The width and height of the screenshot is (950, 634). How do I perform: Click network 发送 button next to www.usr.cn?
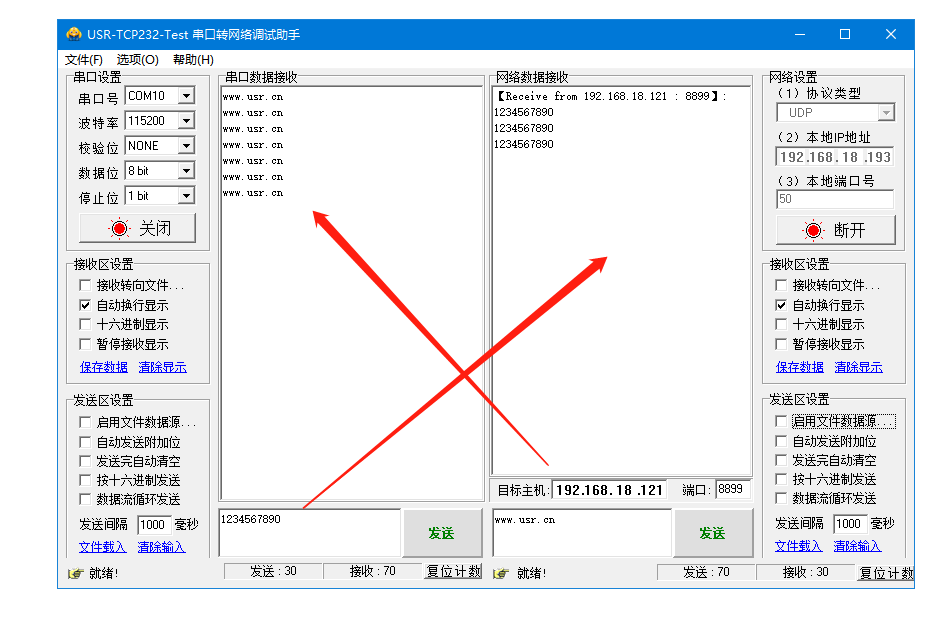(x=712, y=533)
